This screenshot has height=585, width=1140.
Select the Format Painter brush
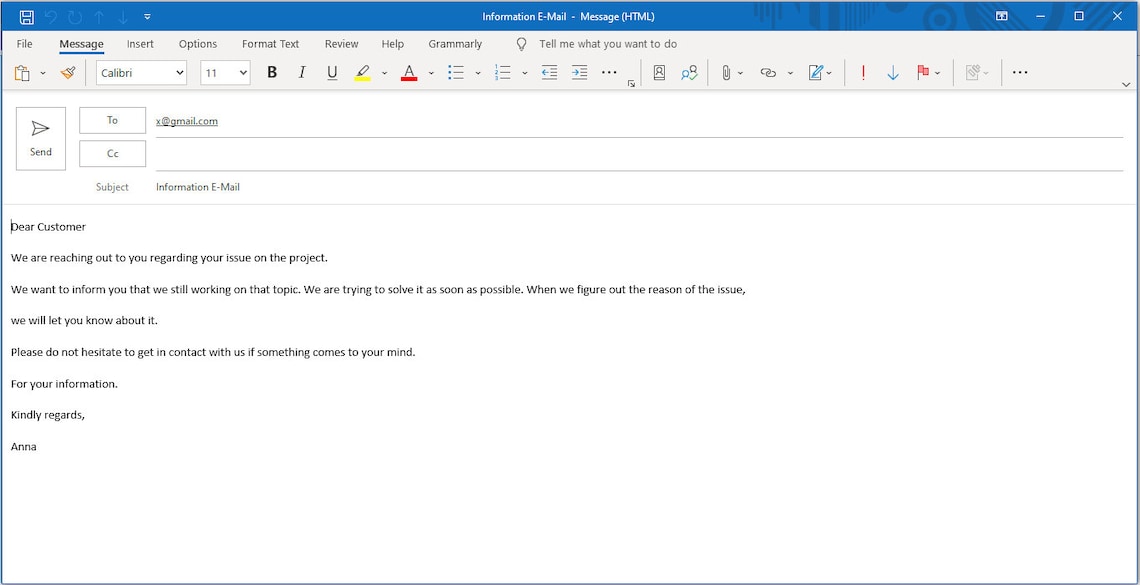tap(68, 73)
